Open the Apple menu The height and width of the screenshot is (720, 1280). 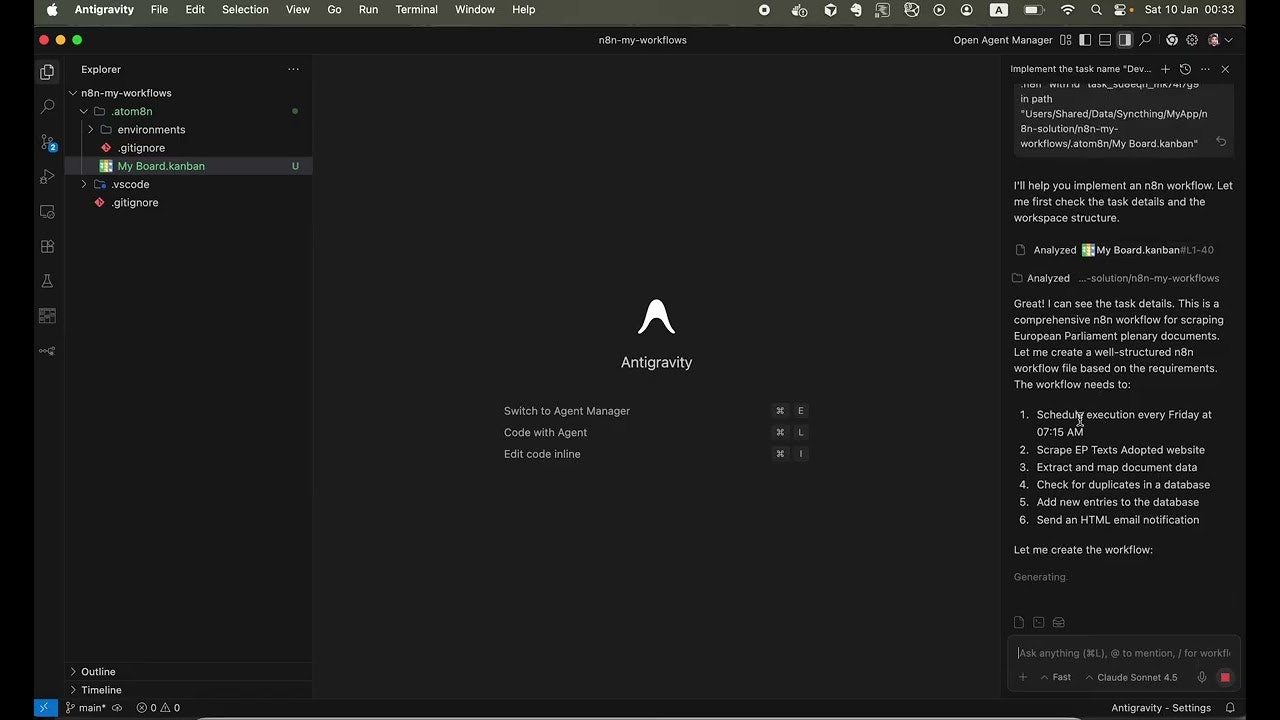52,10
